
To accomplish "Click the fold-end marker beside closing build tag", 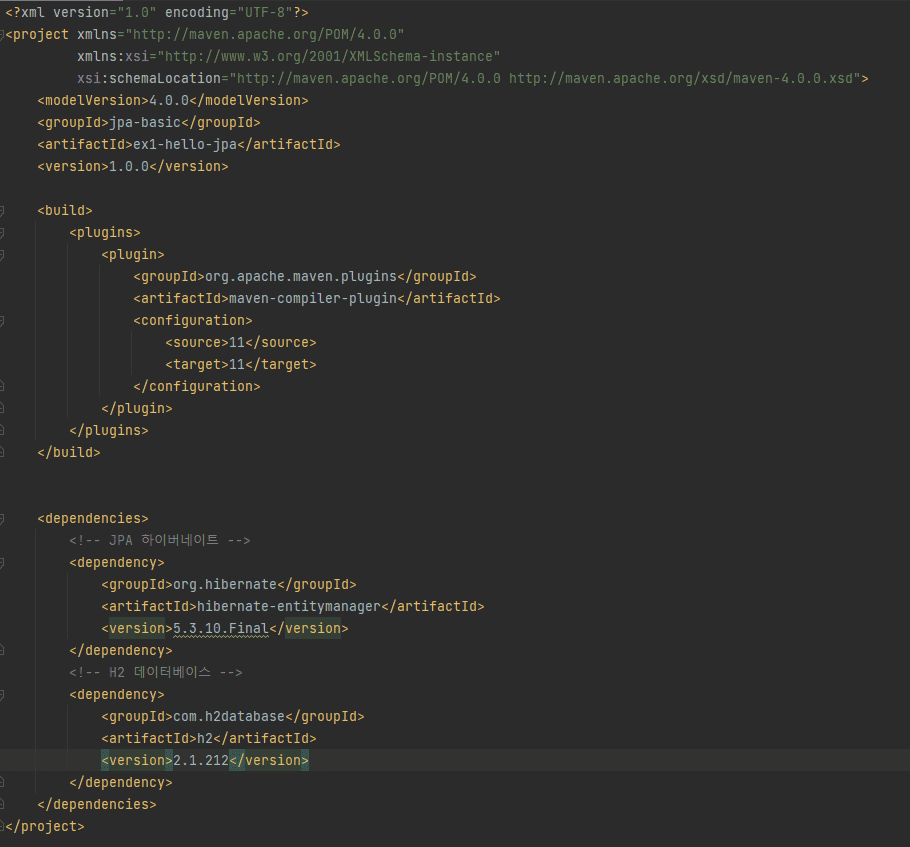I will pos(2,452).
